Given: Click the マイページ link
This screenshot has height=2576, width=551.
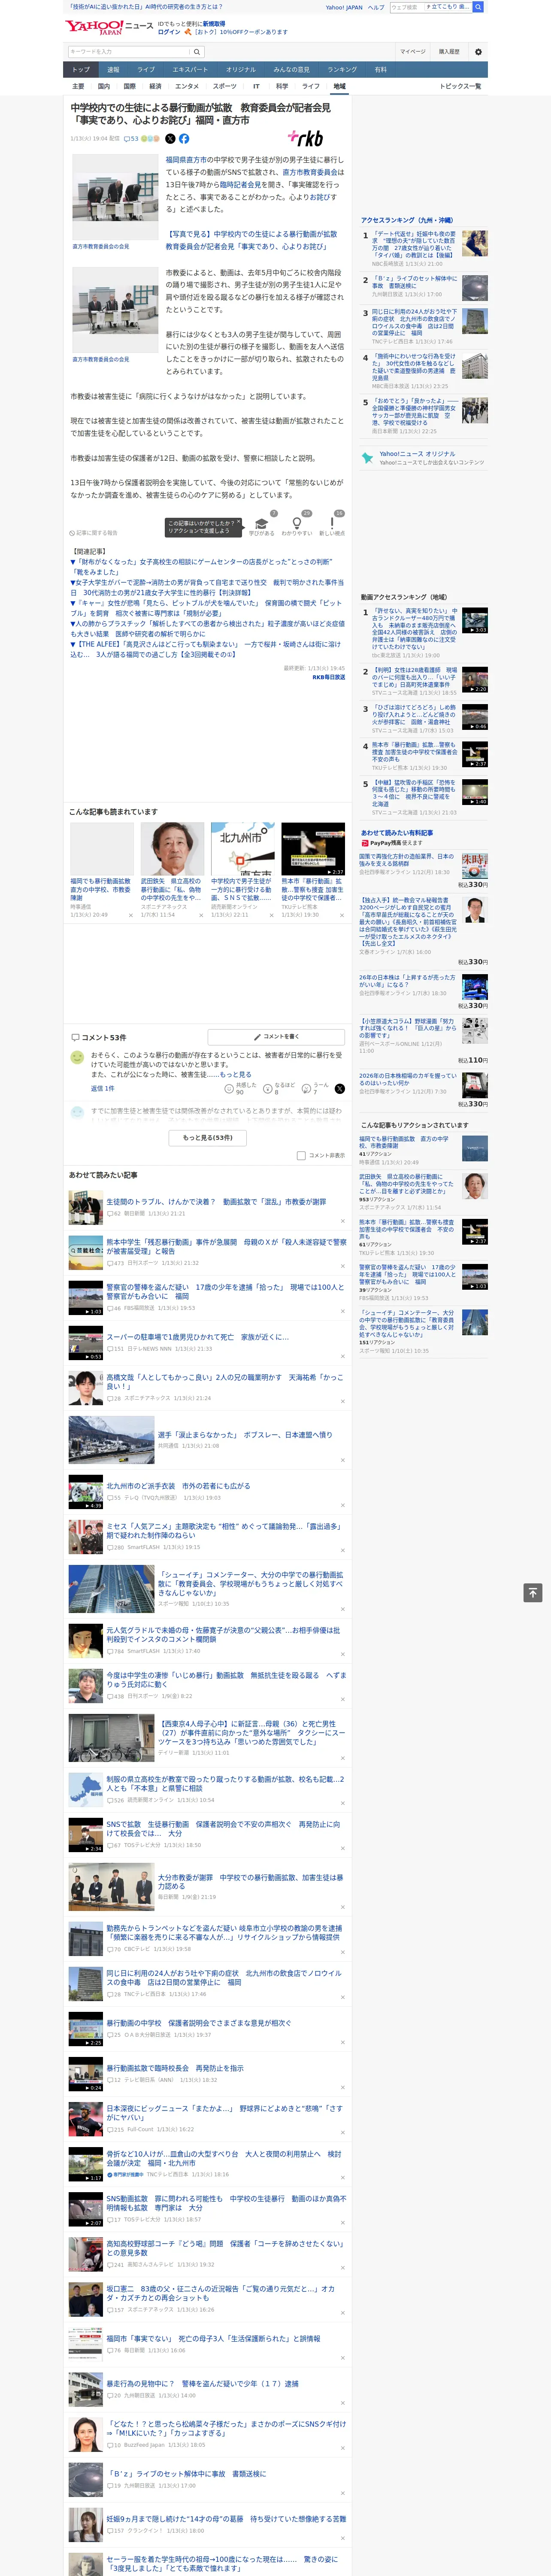Looking at the screenshot, I should click(x=412, y=51).
